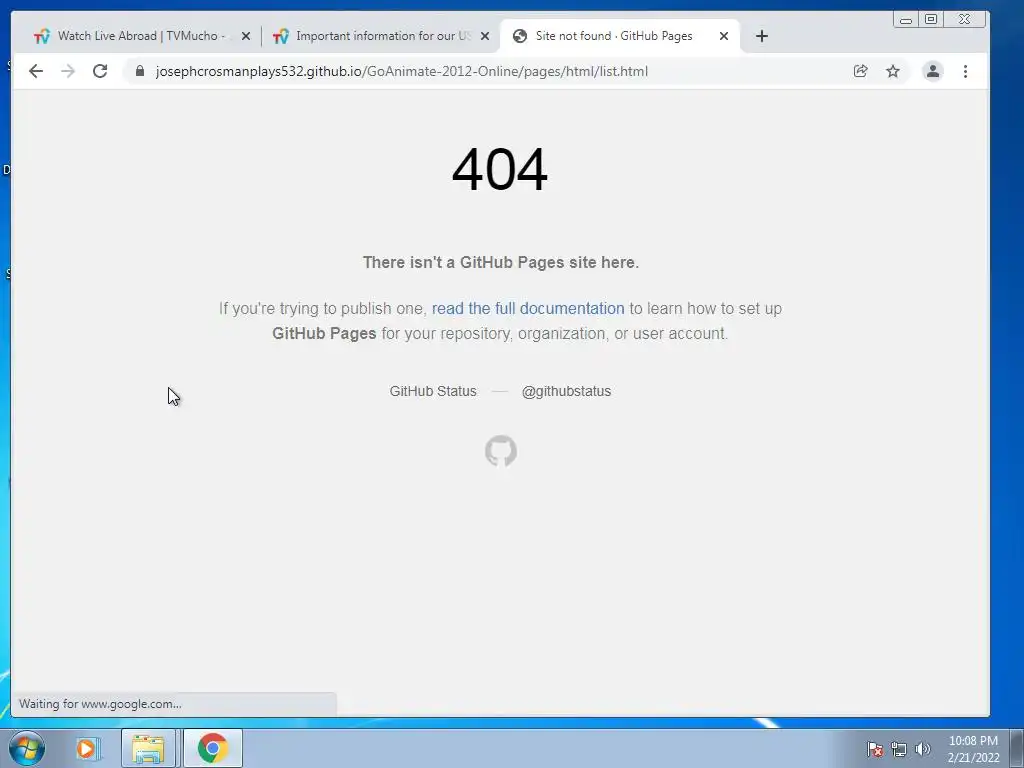This screenshot has width=1024, height=768.
Task: Reload the current page
Action: (100, 71)
